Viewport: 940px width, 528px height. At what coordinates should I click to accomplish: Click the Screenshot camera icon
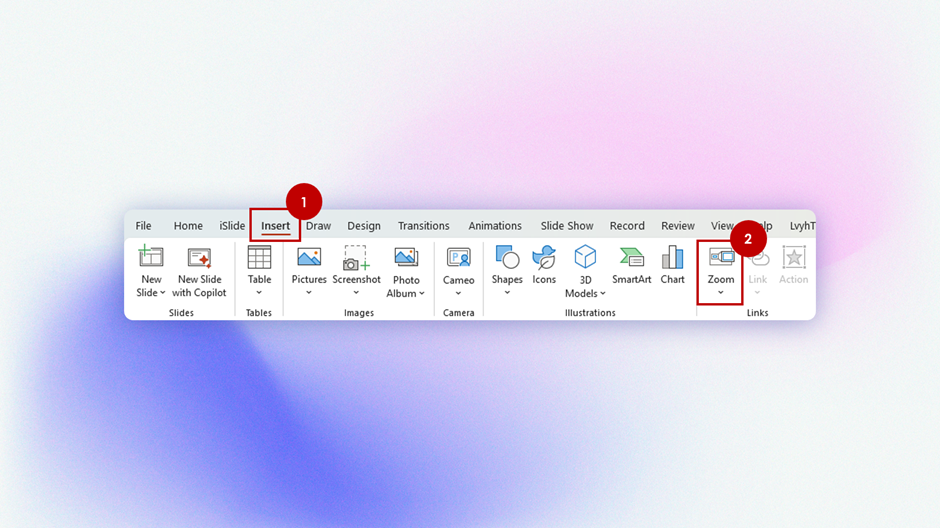coord(355,258)
